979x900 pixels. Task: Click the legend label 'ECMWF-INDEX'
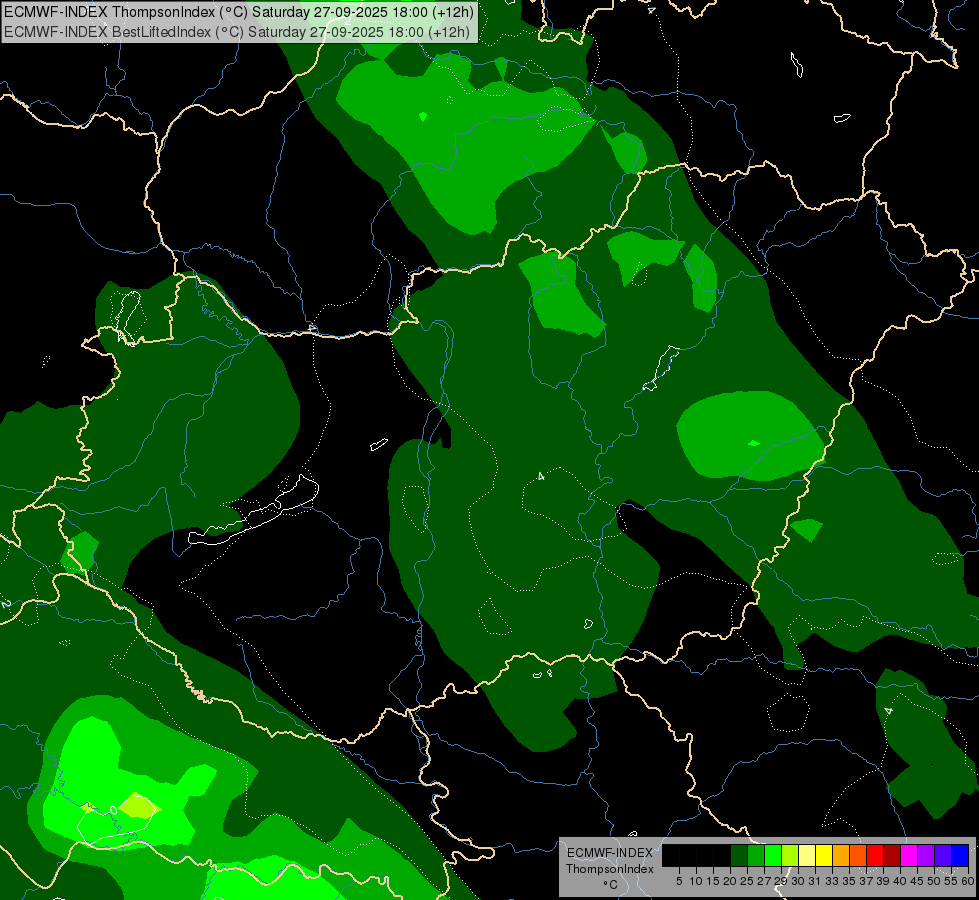click(610, 853)
